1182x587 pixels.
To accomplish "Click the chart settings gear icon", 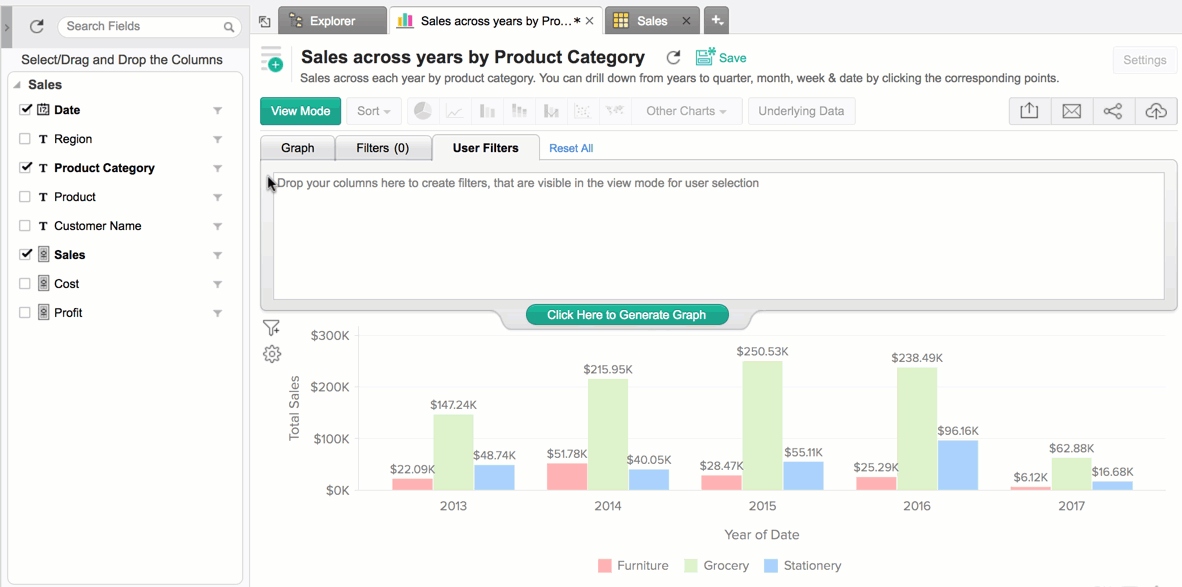I will tap(272, 354).
